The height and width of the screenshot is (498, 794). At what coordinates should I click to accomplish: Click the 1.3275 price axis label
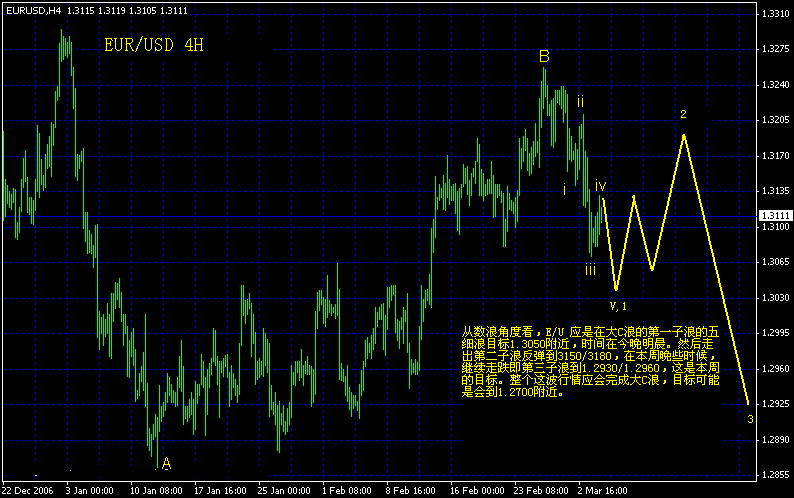click(775, 49)
